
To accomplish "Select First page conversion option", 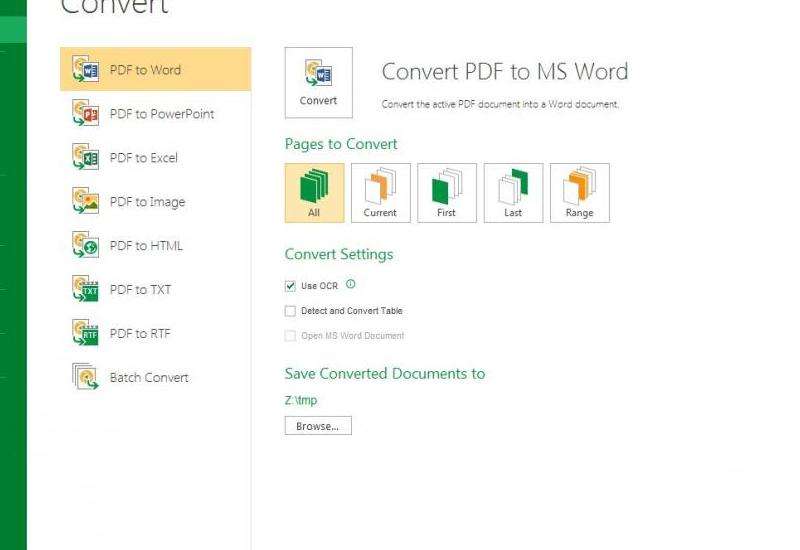I will click(x=446, y=192).
